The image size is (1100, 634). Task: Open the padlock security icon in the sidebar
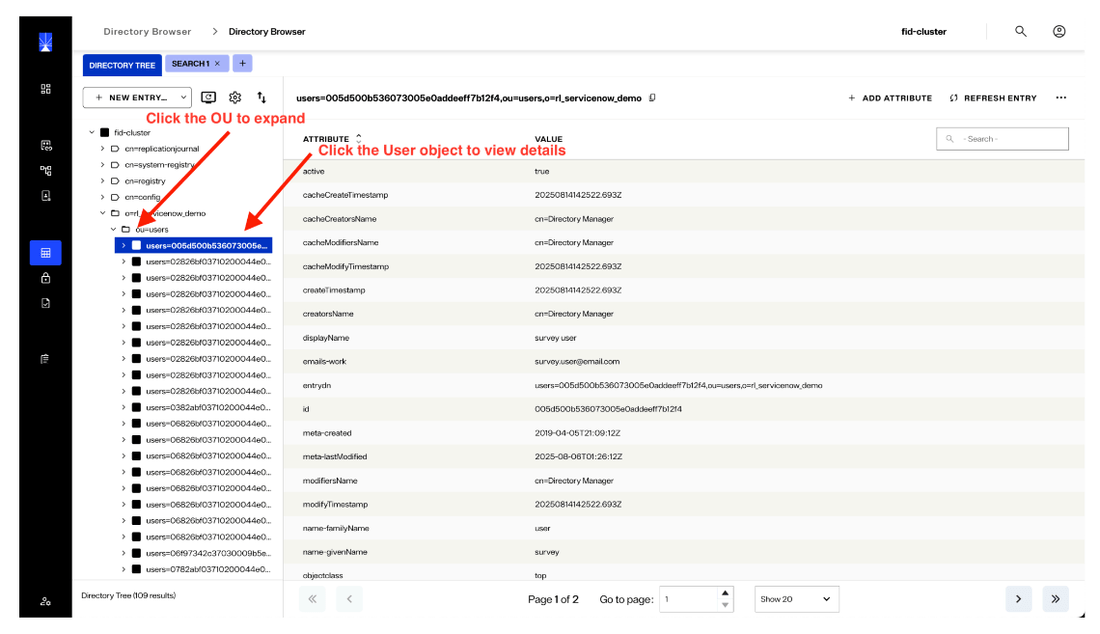tap(46, 278)
